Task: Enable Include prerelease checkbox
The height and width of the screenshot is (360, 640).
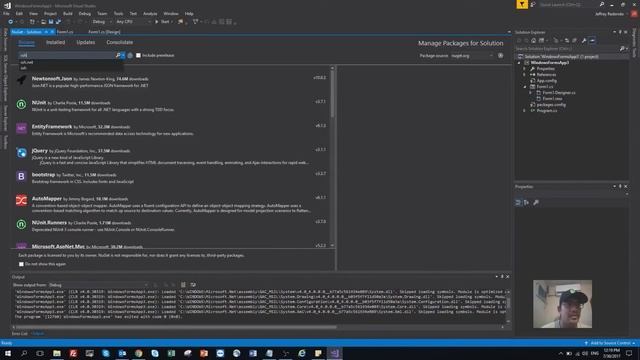Action: click(138, 55)
